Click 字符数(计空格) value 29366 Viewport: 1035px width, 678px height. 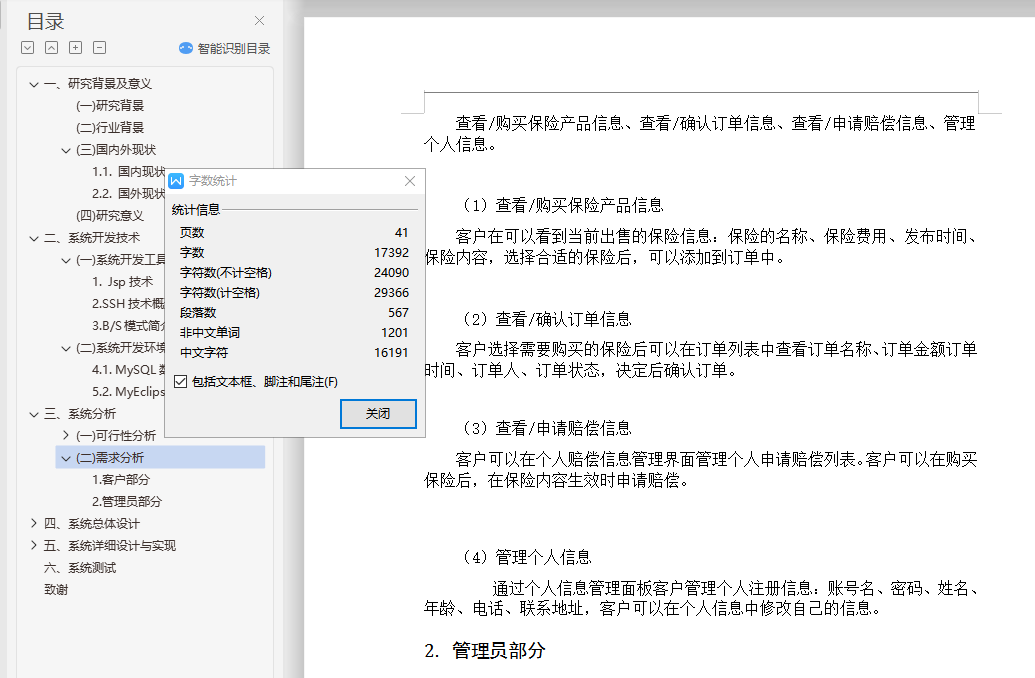pos(391,292)
